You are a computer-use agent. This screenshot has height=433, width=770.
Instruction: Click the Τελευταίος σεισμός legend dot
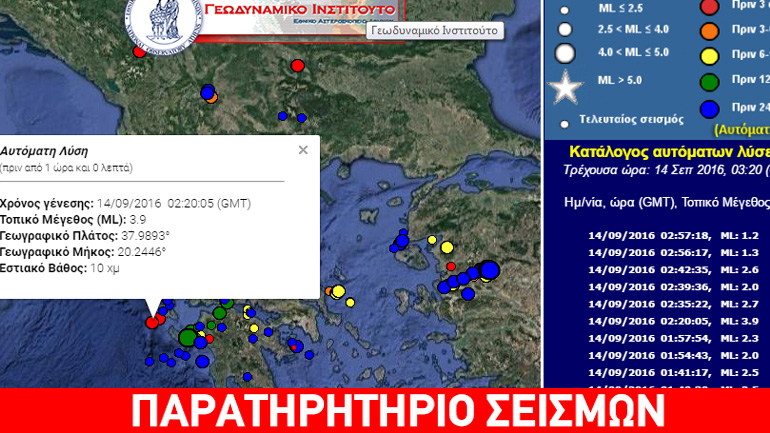tap(565, 124)
